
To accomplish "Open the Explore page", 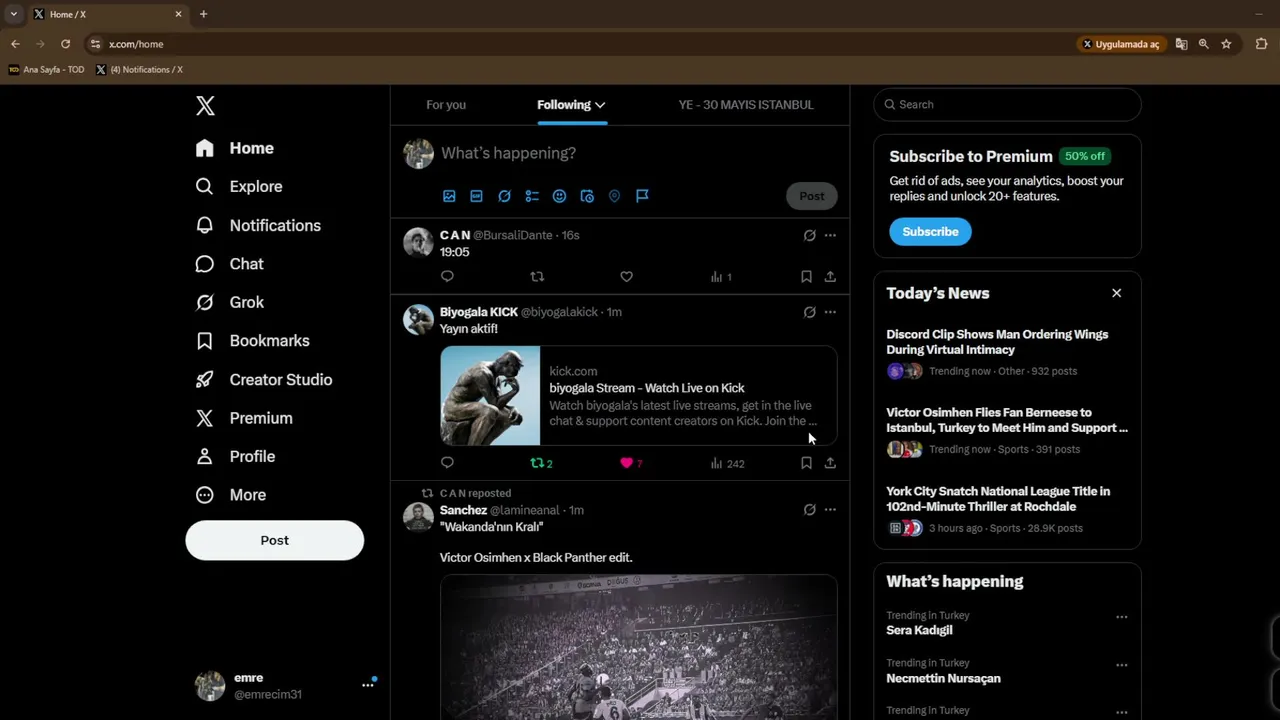I will point(239,186).
